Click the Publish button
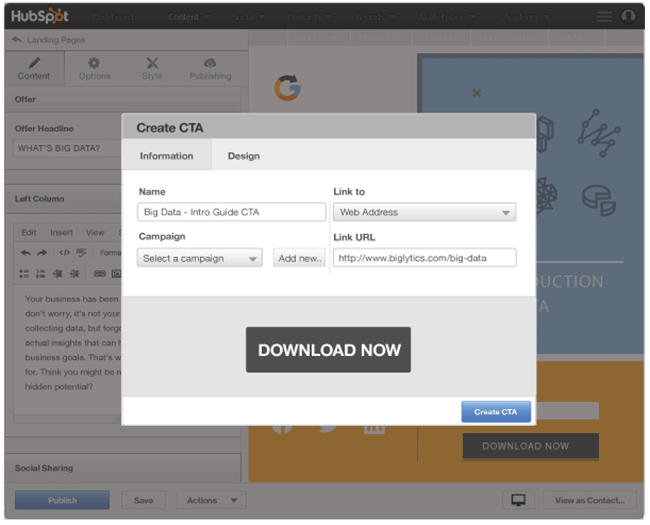 point(62,500)
